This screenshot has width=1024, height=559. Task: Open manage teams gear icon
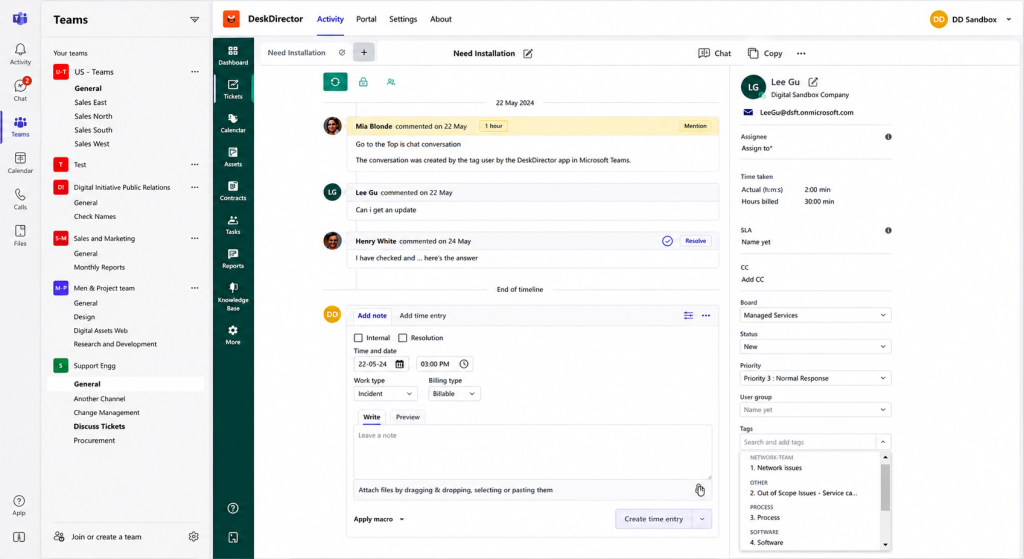[193, 536]
